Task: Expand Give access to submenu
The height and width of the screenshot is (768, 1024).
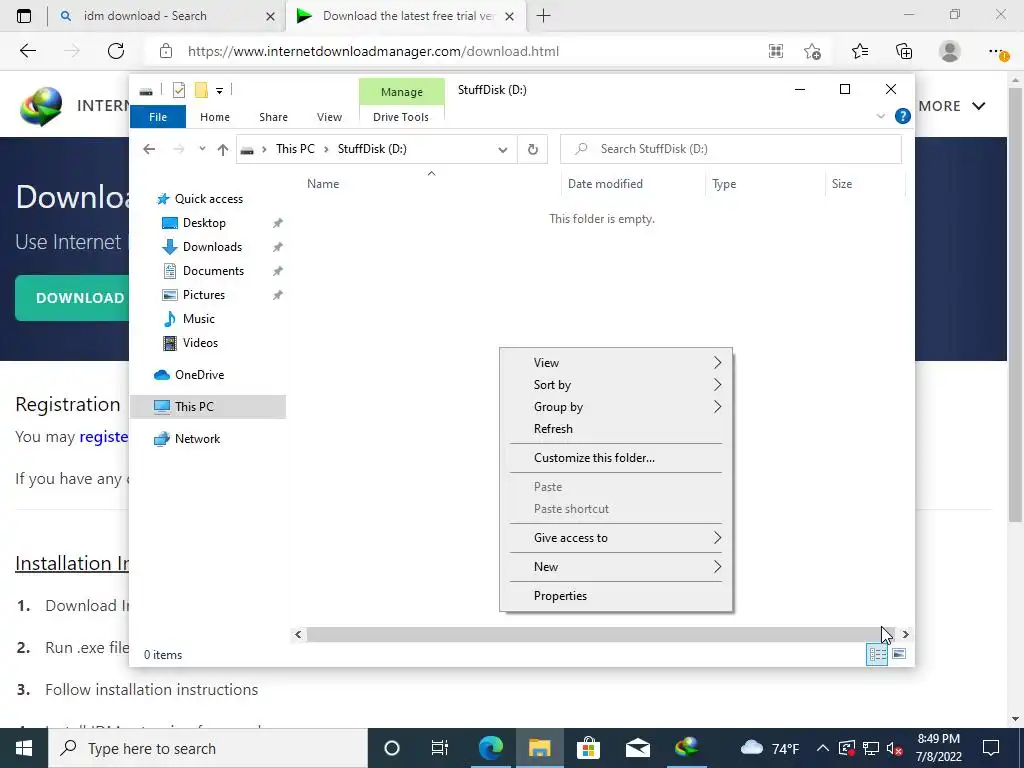Action: (616, 538)
